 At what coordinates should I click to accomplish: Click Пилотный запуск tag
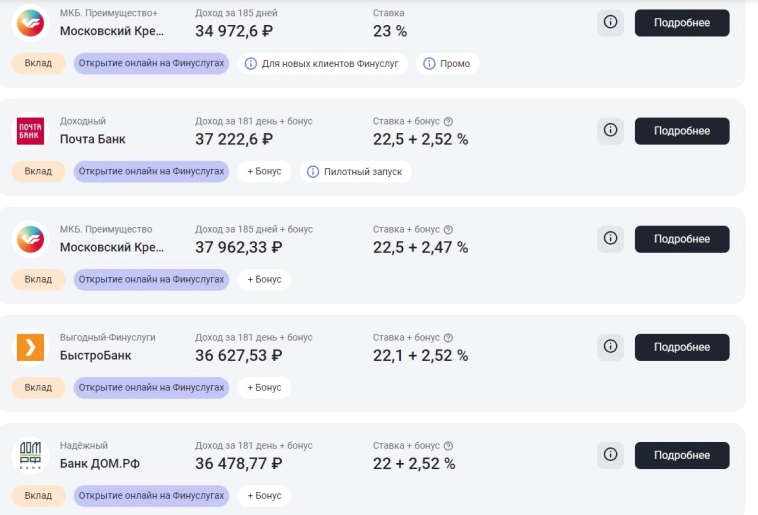point(354,172)
